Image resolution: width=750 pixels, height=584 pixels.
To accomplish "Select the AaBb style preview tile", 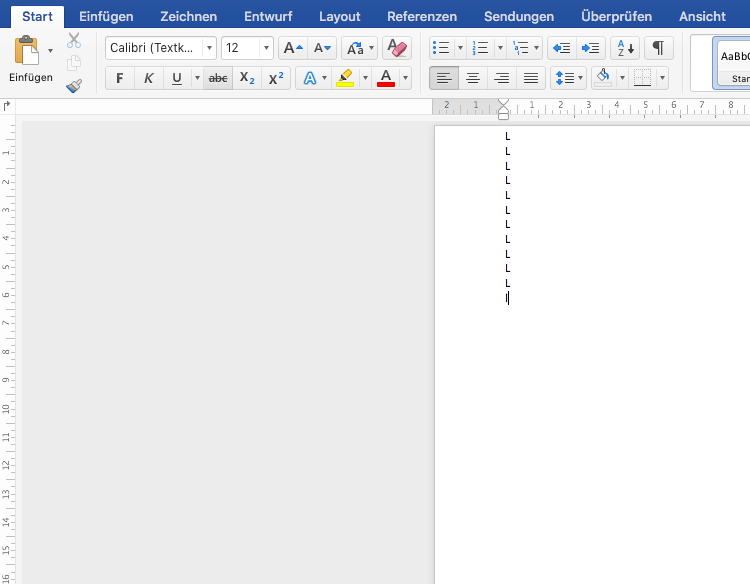I will [732, 63].
